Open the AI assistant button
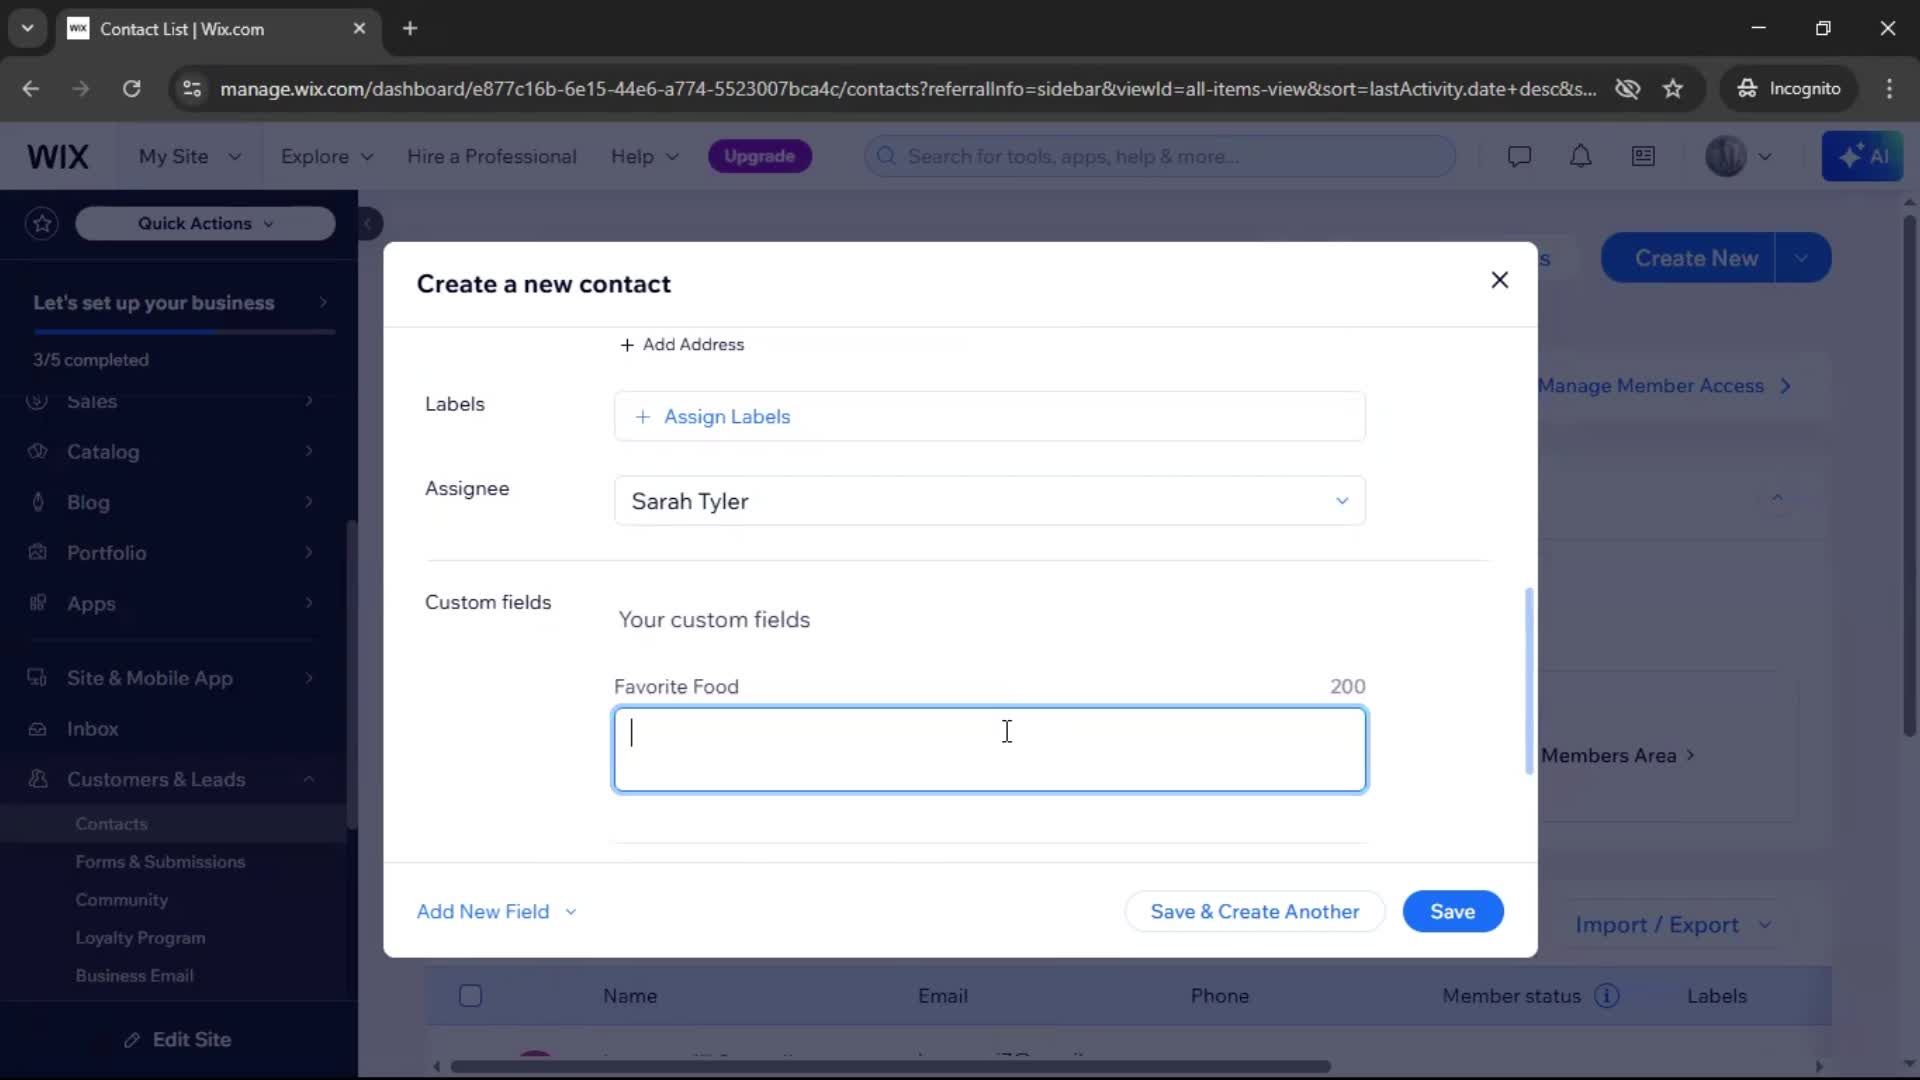 1862,156
